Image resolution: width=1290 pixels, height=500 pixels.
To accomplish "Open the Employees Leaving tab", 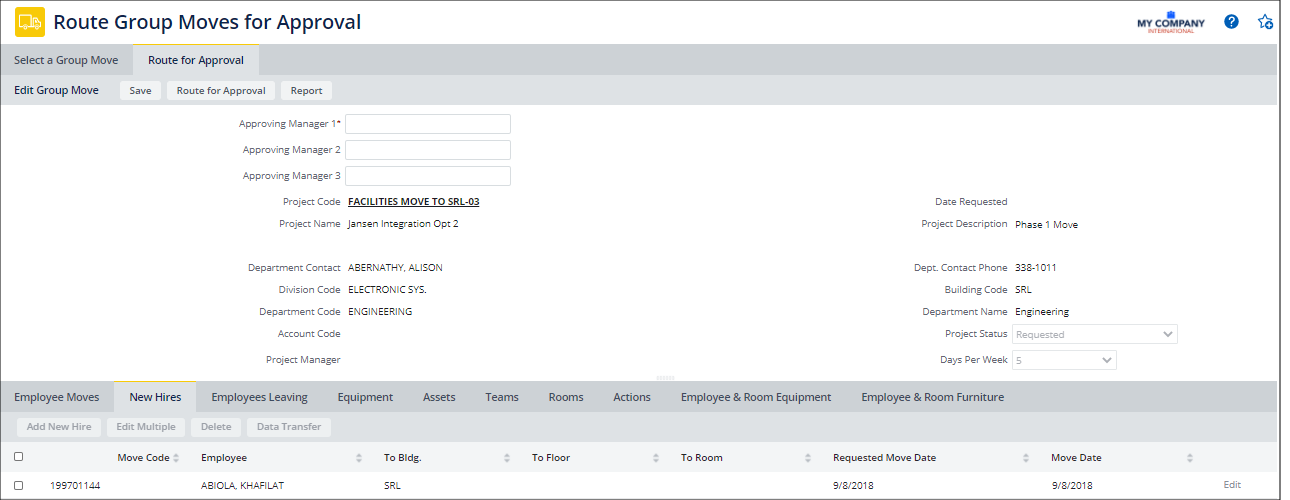I will pos(259,397).
